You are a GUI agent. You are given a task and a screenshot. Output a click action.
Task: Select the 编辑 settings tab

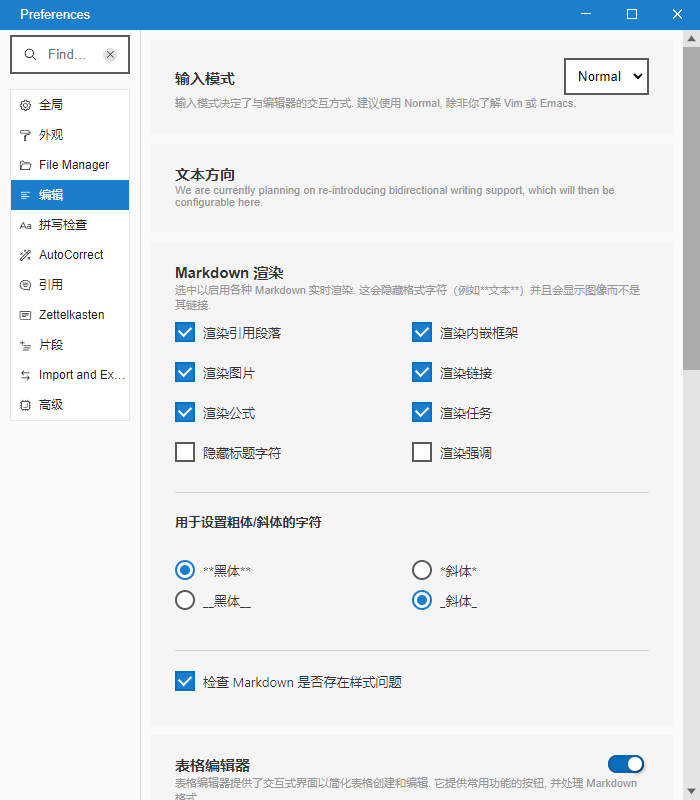pyautogui.click(x=70, y=195)
